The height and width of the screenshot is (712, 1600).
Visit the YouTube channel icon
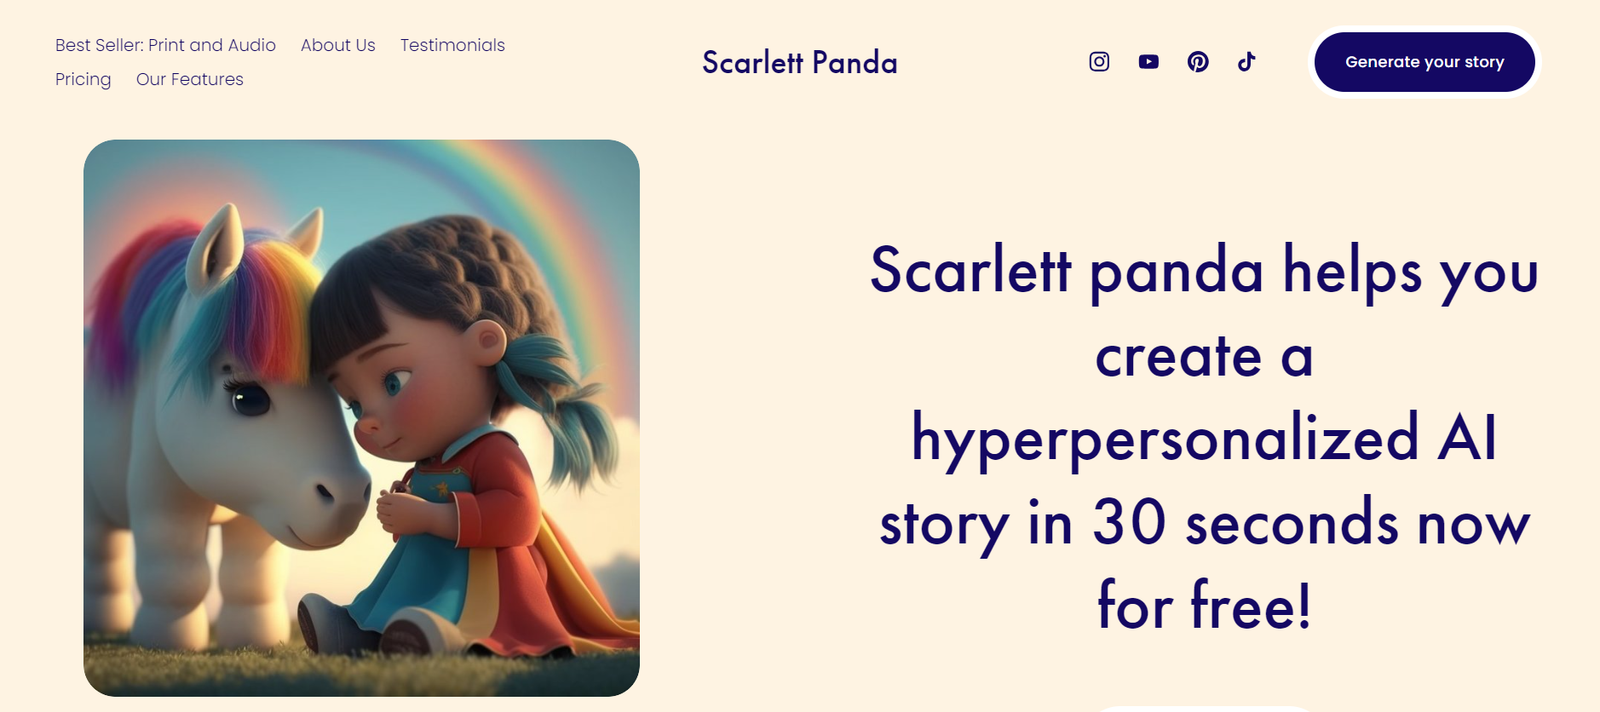(x=1148, y=62)
